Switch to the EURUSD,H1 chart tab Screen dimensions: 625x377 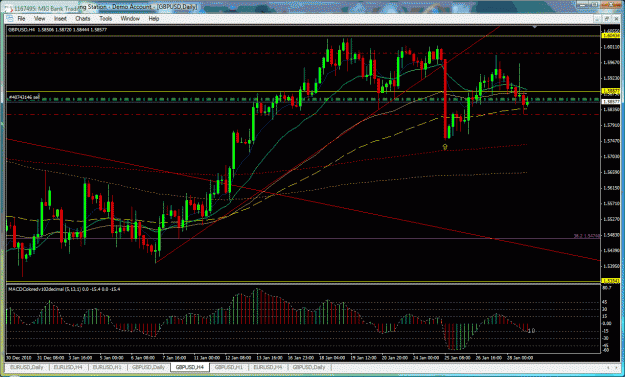107,367
